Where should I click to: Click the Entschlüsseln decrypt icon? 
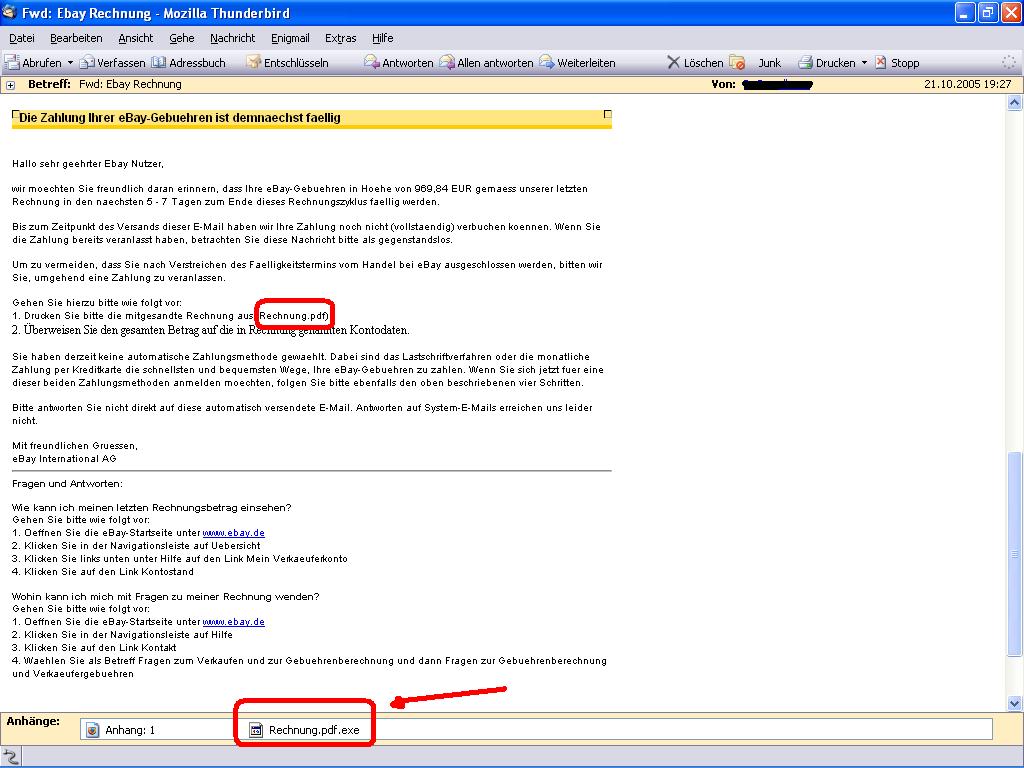pos(253,63)
